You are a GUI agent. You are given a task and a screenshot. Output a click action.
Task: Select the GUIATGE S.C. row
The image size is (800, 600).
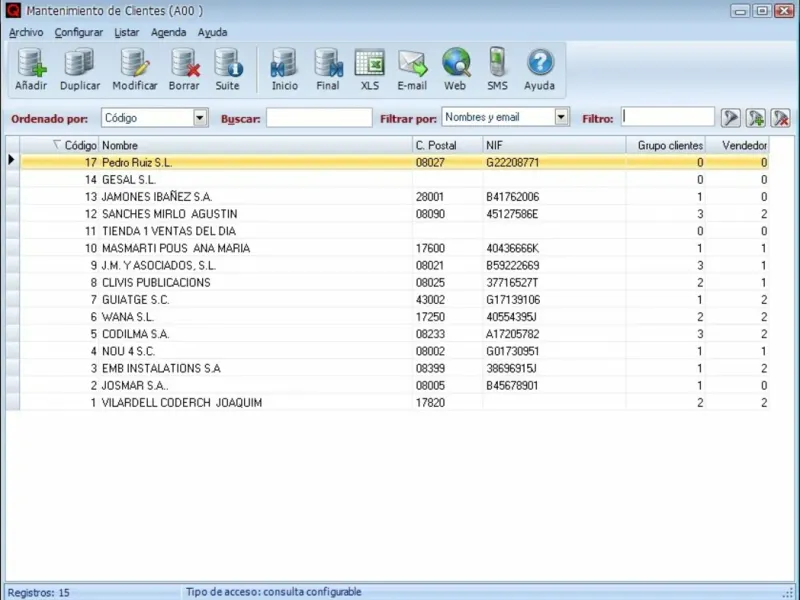pyautogui.click(x=394, y=299)
